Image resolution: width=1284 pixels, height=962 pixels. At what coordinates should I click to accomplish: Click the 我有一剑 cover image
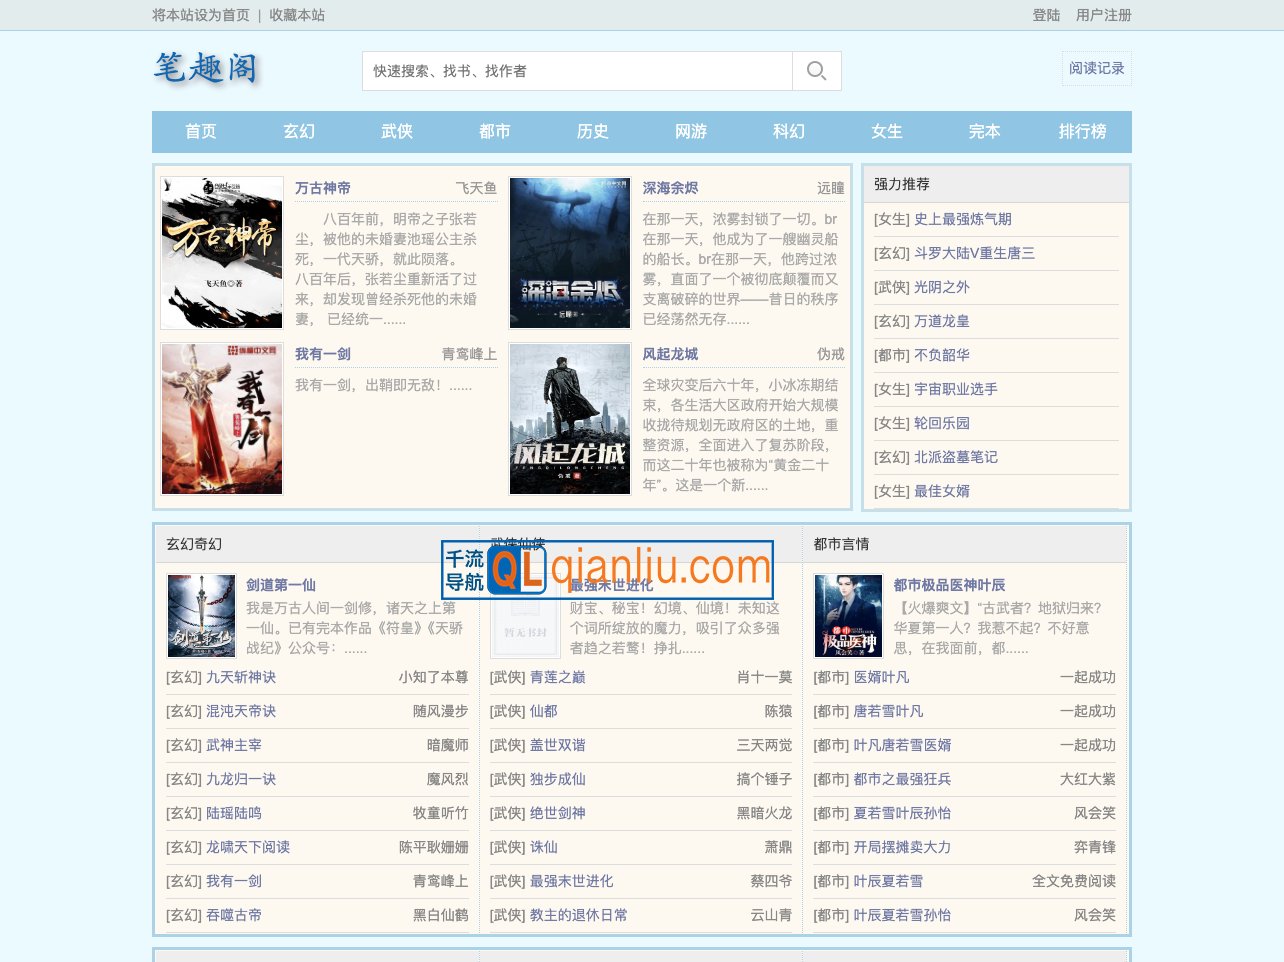tap(222, 419)
